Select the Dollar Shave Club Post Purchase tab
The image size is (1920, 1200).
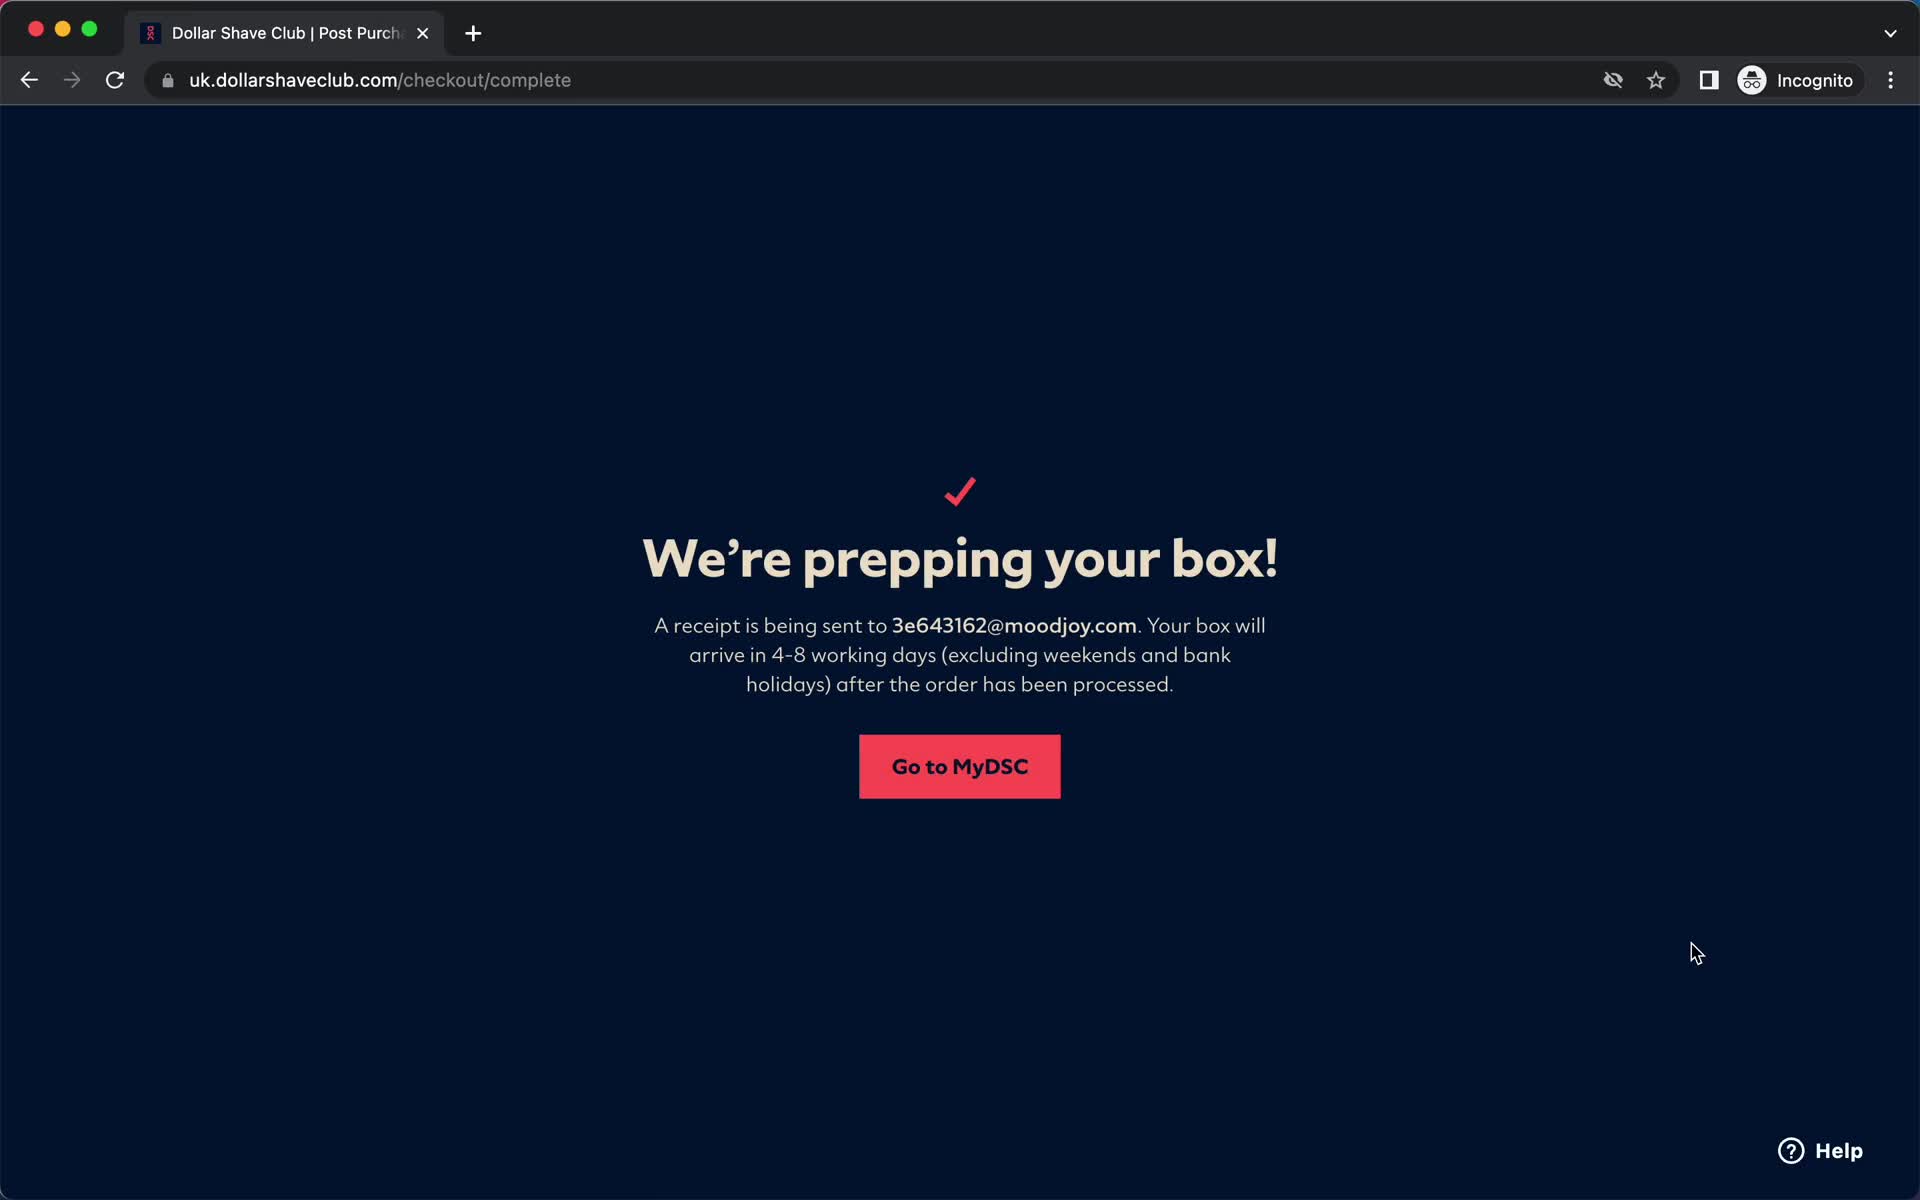pos(285,33)
